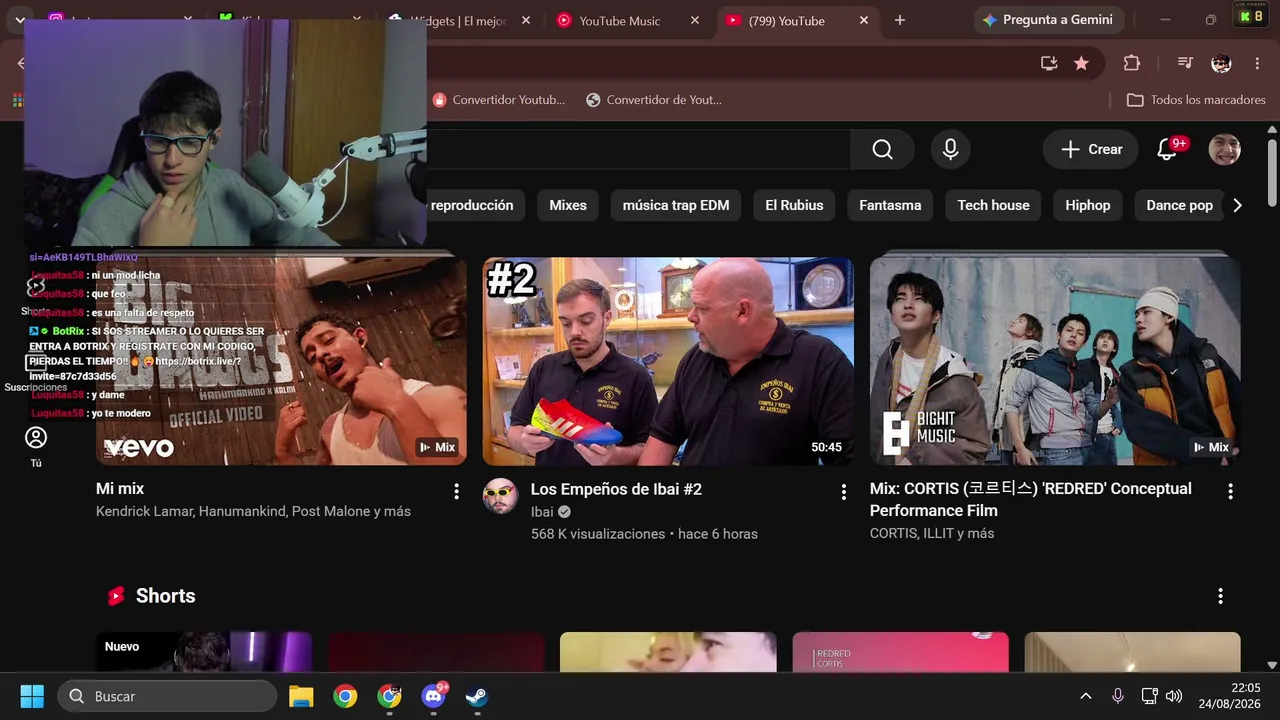Open the Los Empeños de Ibai #2 thumbnail
The image size is (1280, 720).
[668, 361]
